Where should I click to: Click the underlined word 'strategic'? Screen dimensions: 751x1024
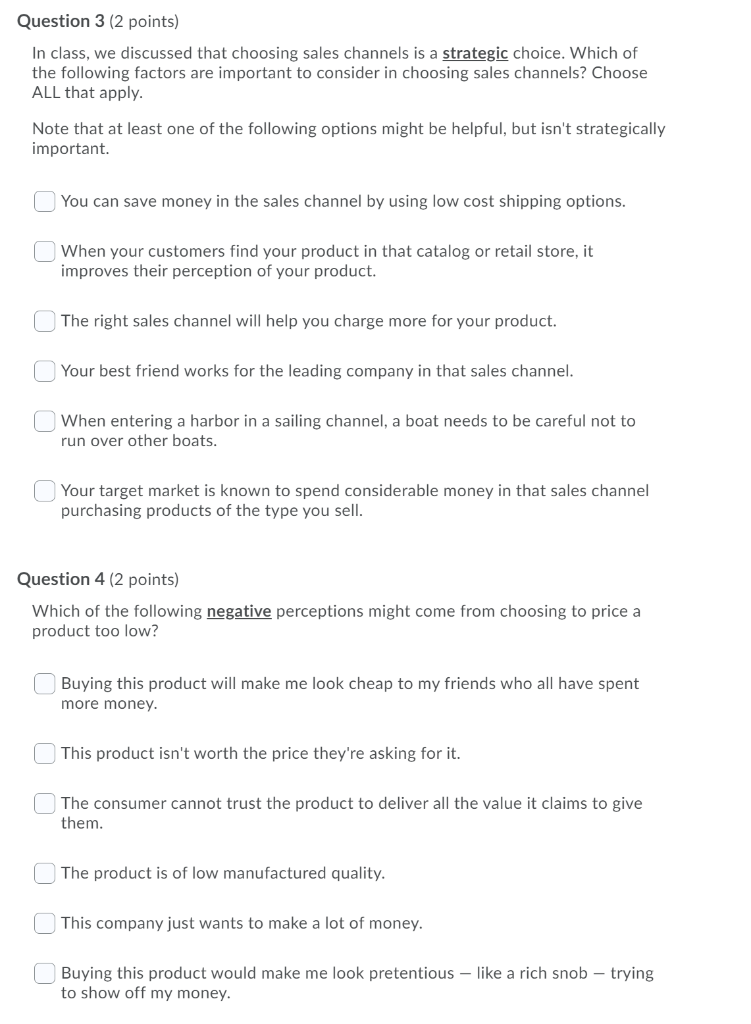point(475,53)
